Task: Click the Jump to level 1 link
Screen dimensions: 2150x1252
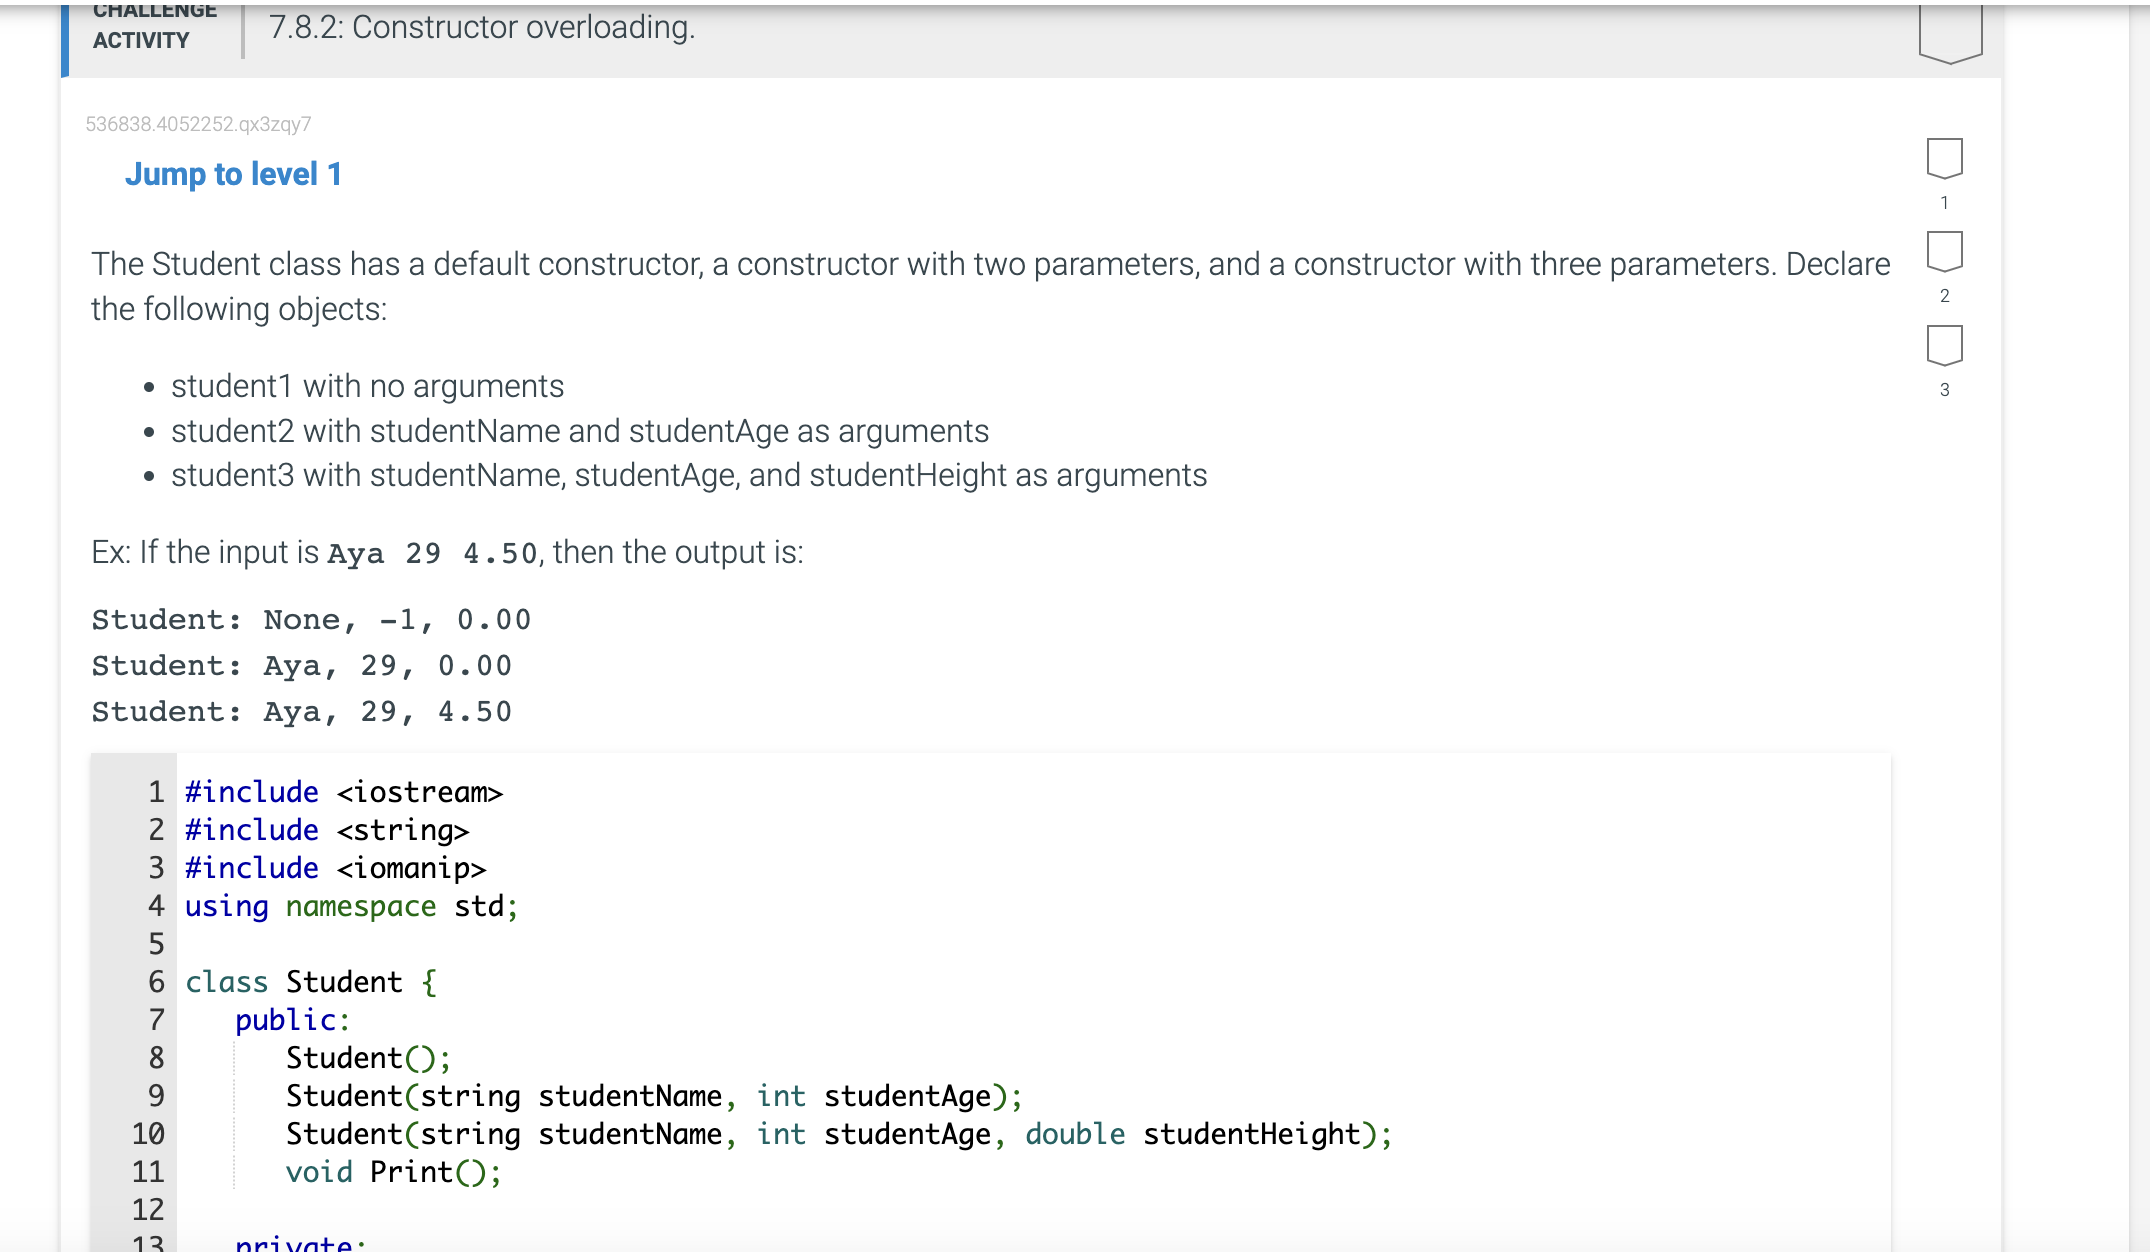Action: (x=233, y=174)
